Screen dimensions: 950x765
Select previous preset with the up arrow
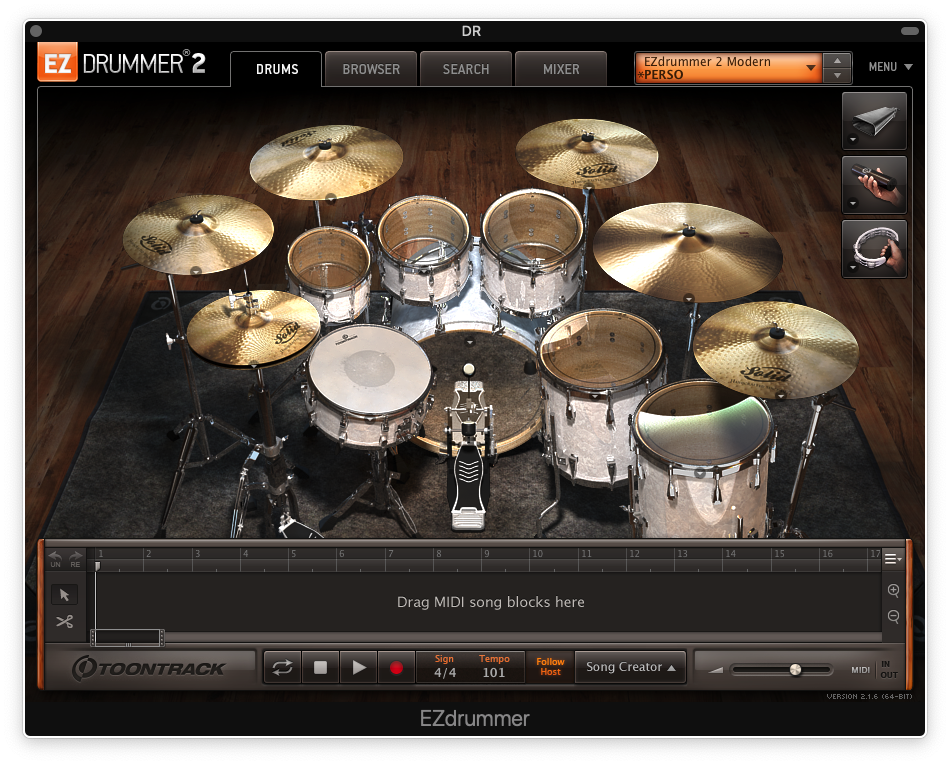click(x=837, y=61)
